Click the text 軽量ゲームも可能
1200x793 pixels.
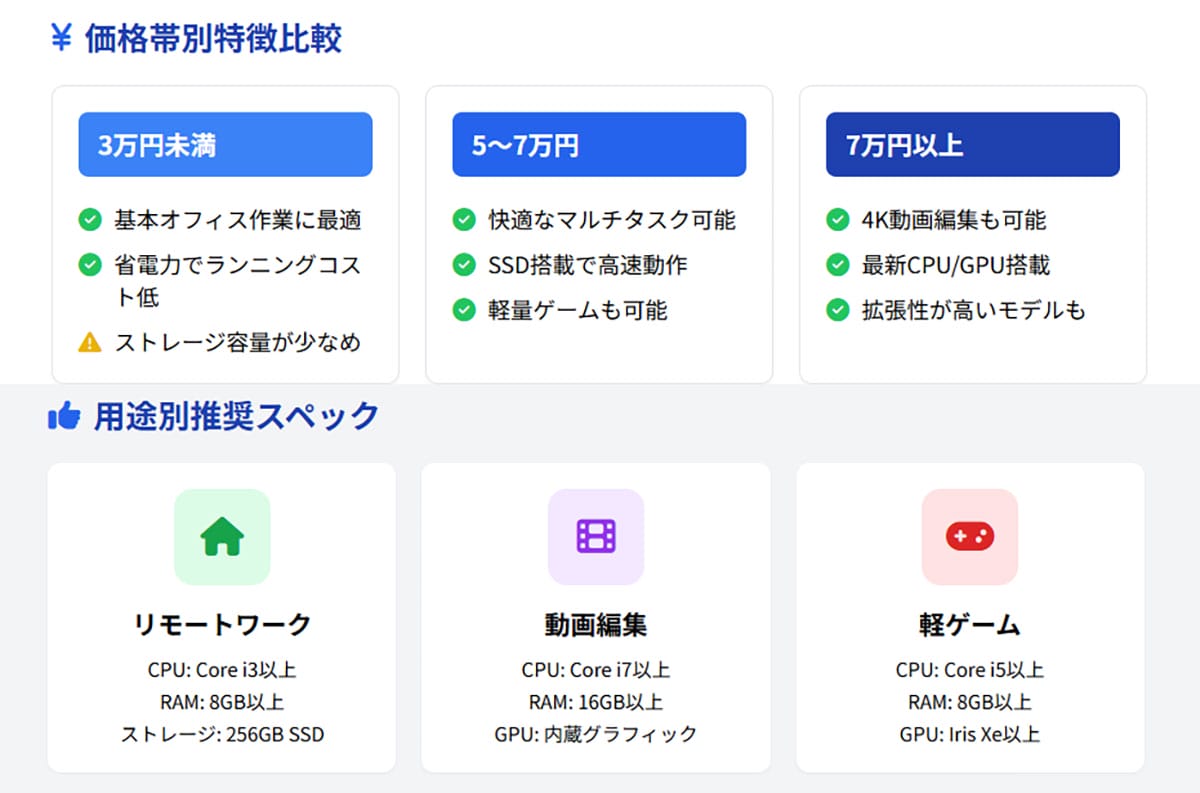click(x=578, y=310)
